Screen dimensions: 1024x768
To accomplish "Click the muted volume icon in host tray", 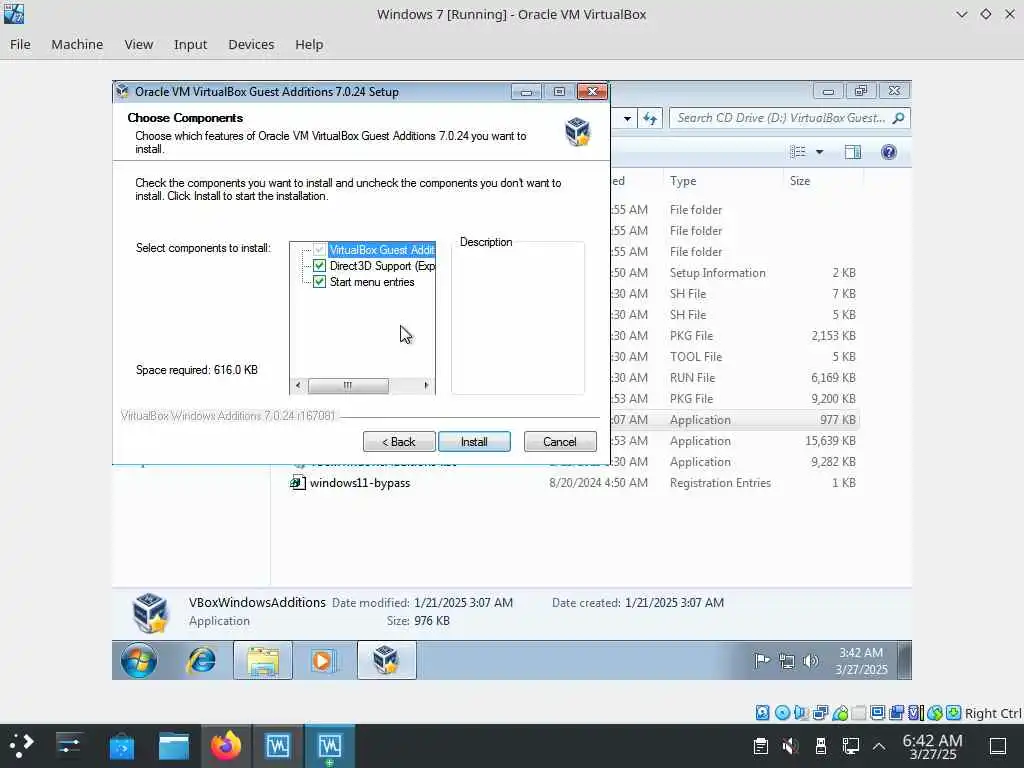I will pyautogui.click(x=790, y=746).
